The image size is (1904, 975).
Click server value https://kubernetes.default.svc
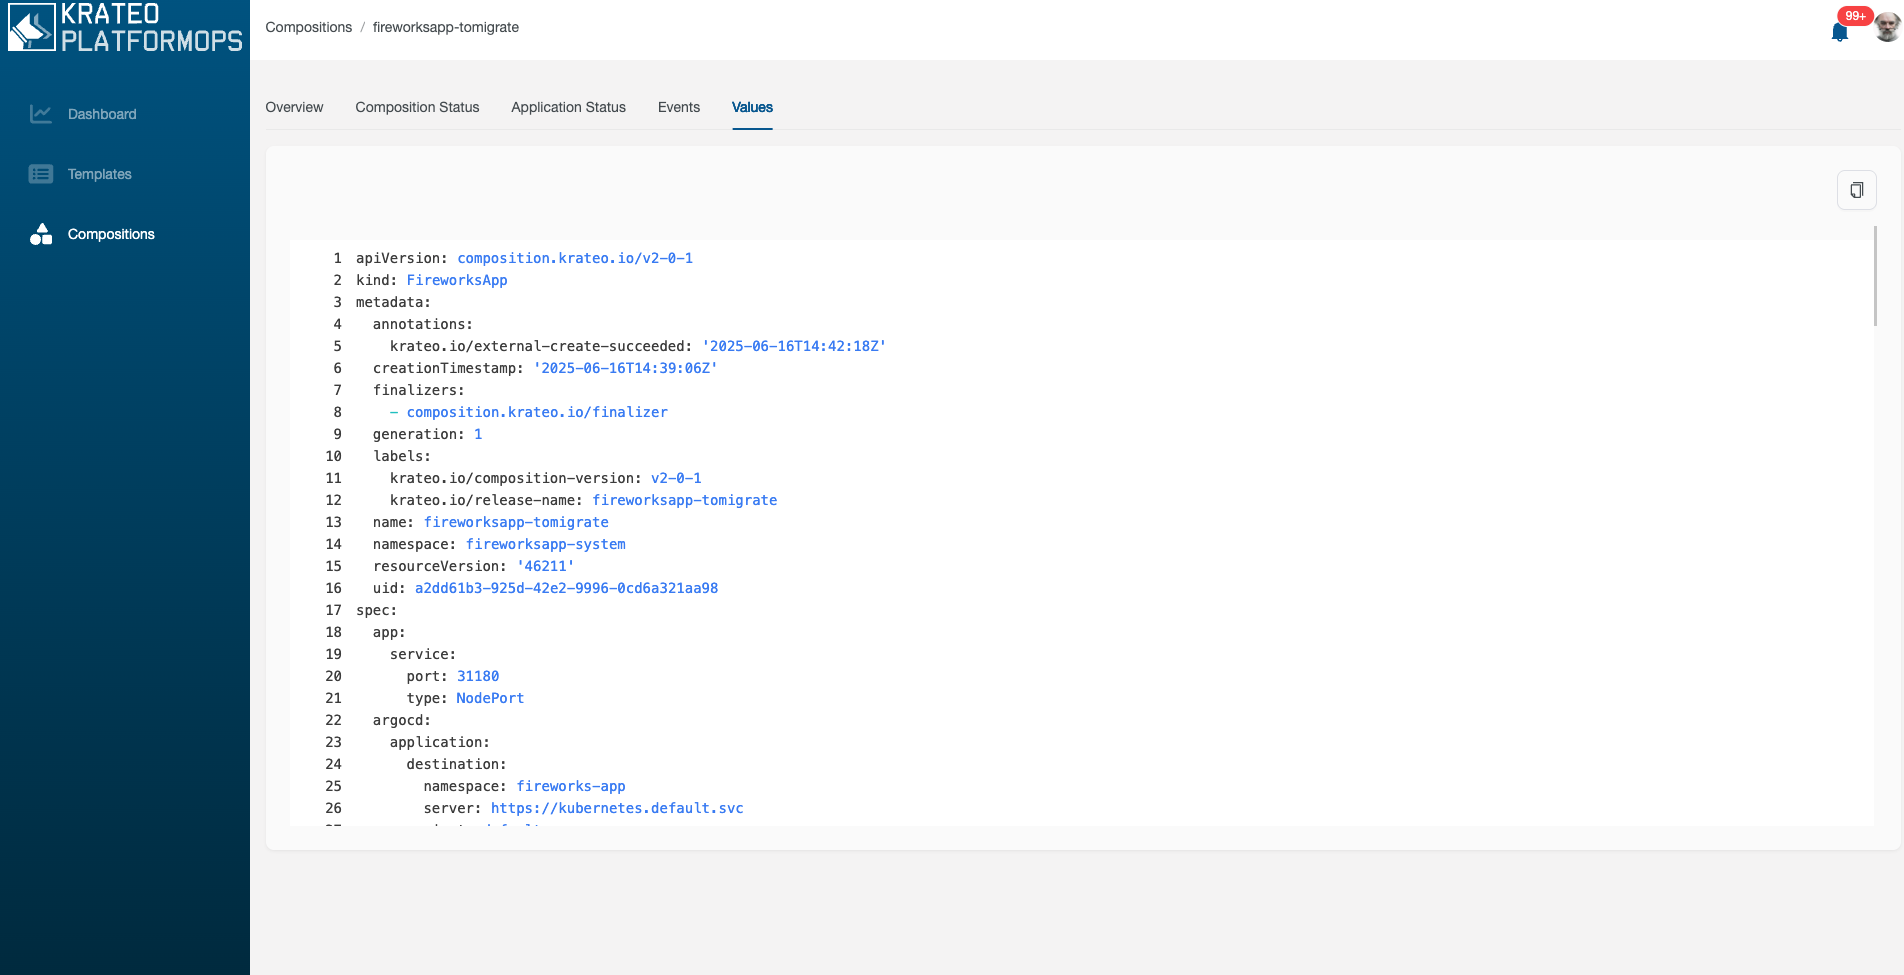pos(617,808)
